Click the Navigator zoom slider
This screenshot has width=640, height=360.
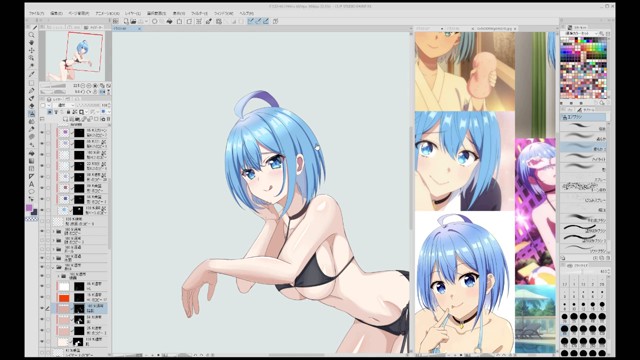coord(53,86)
